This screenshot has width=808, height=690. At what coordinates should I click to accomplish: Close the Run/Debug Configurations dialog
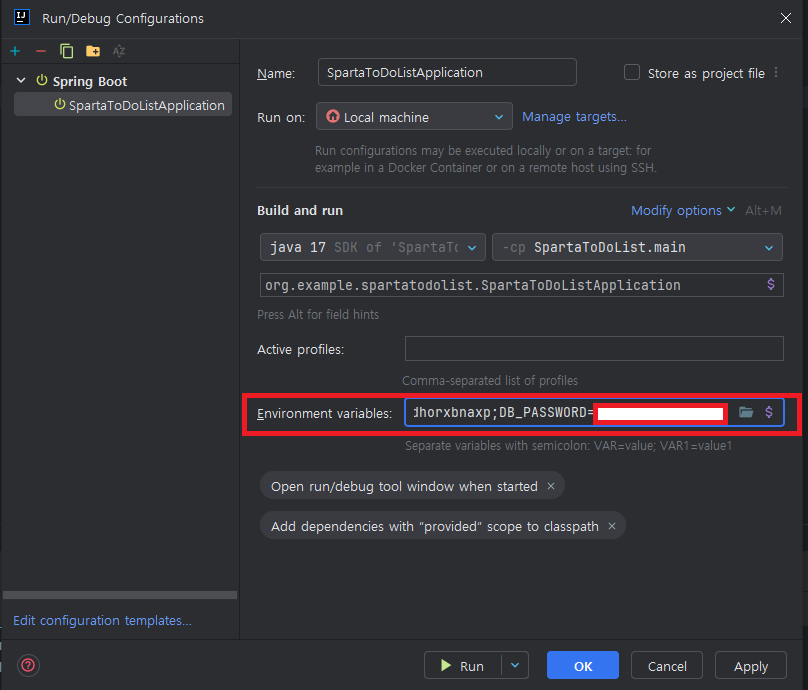coord(786,18)
